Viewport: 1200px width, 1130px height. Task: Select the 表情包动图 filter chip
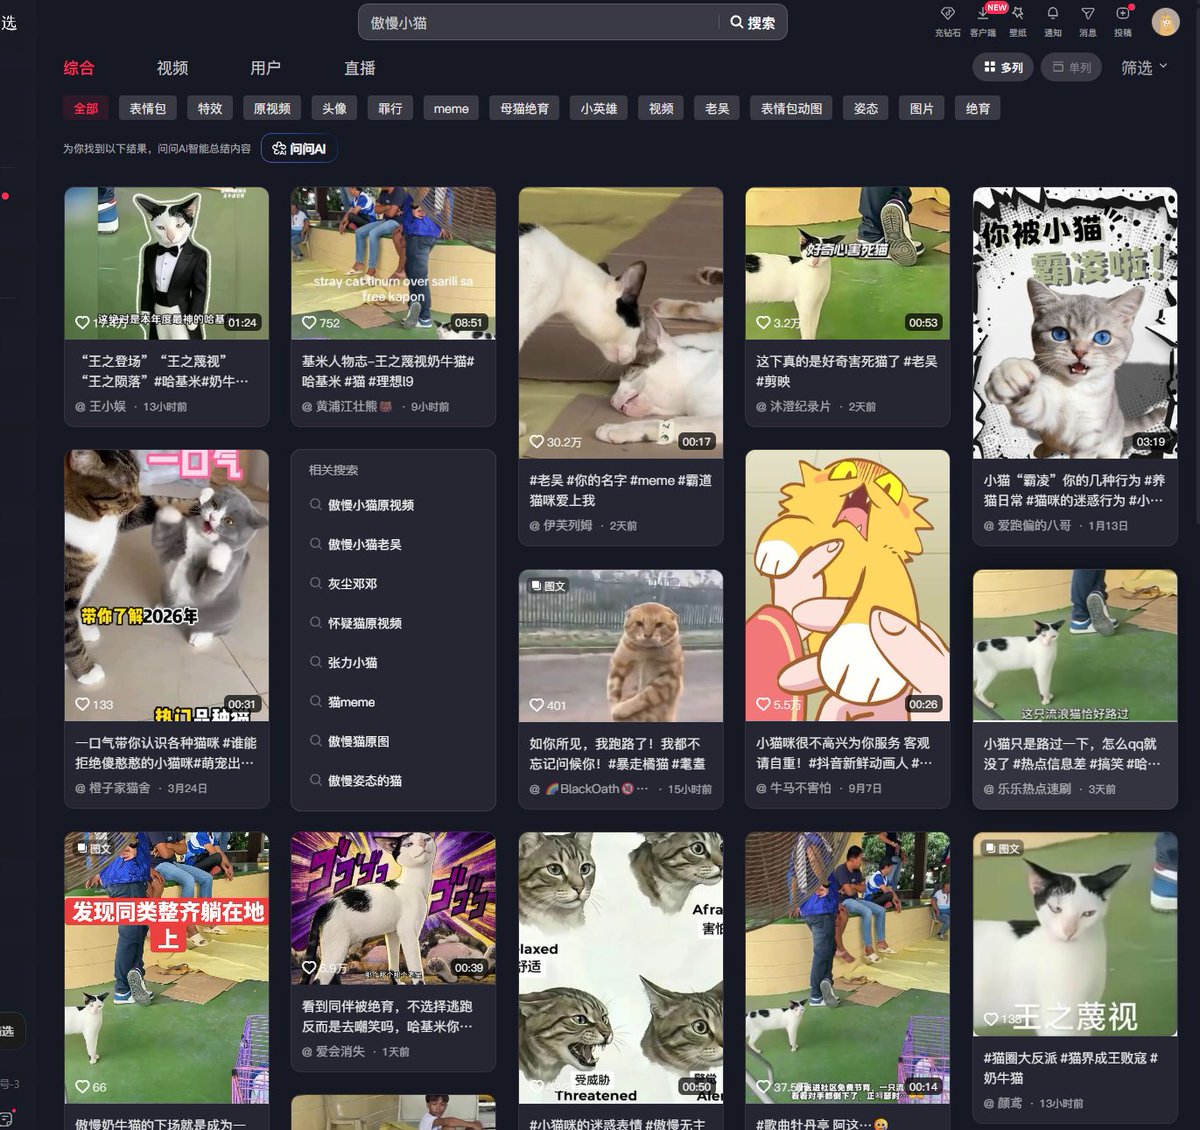pos(791,108)
